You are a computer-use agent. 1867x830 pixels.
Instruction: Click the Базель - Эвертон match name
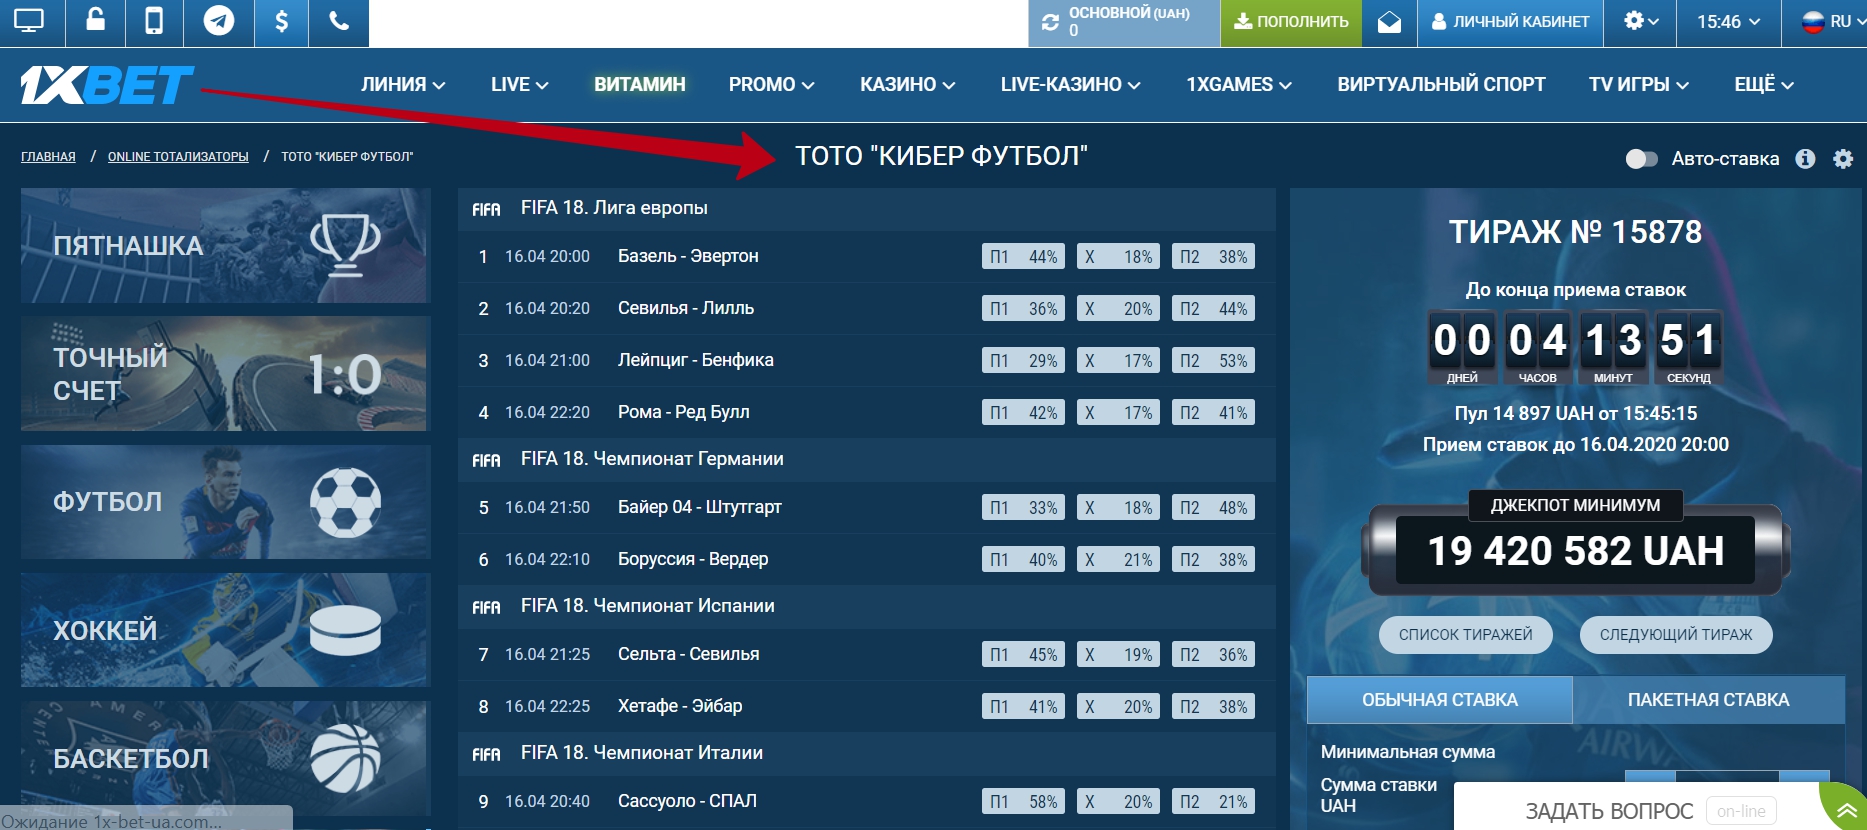pyautogui.click(x=688, y=256)
